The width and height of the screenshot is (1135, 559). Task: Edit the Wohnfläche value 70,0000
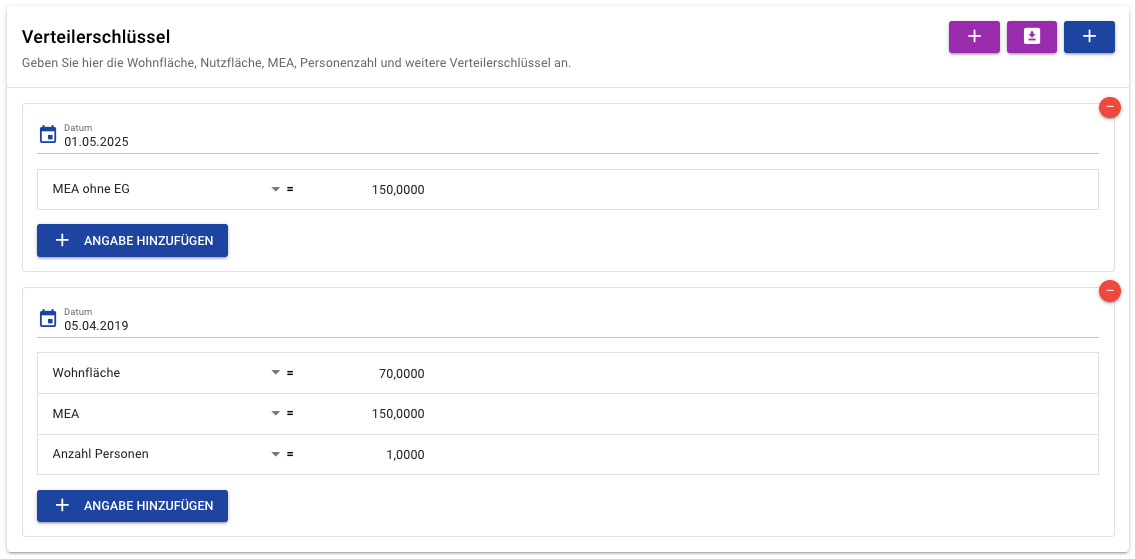tap(362, 374)
